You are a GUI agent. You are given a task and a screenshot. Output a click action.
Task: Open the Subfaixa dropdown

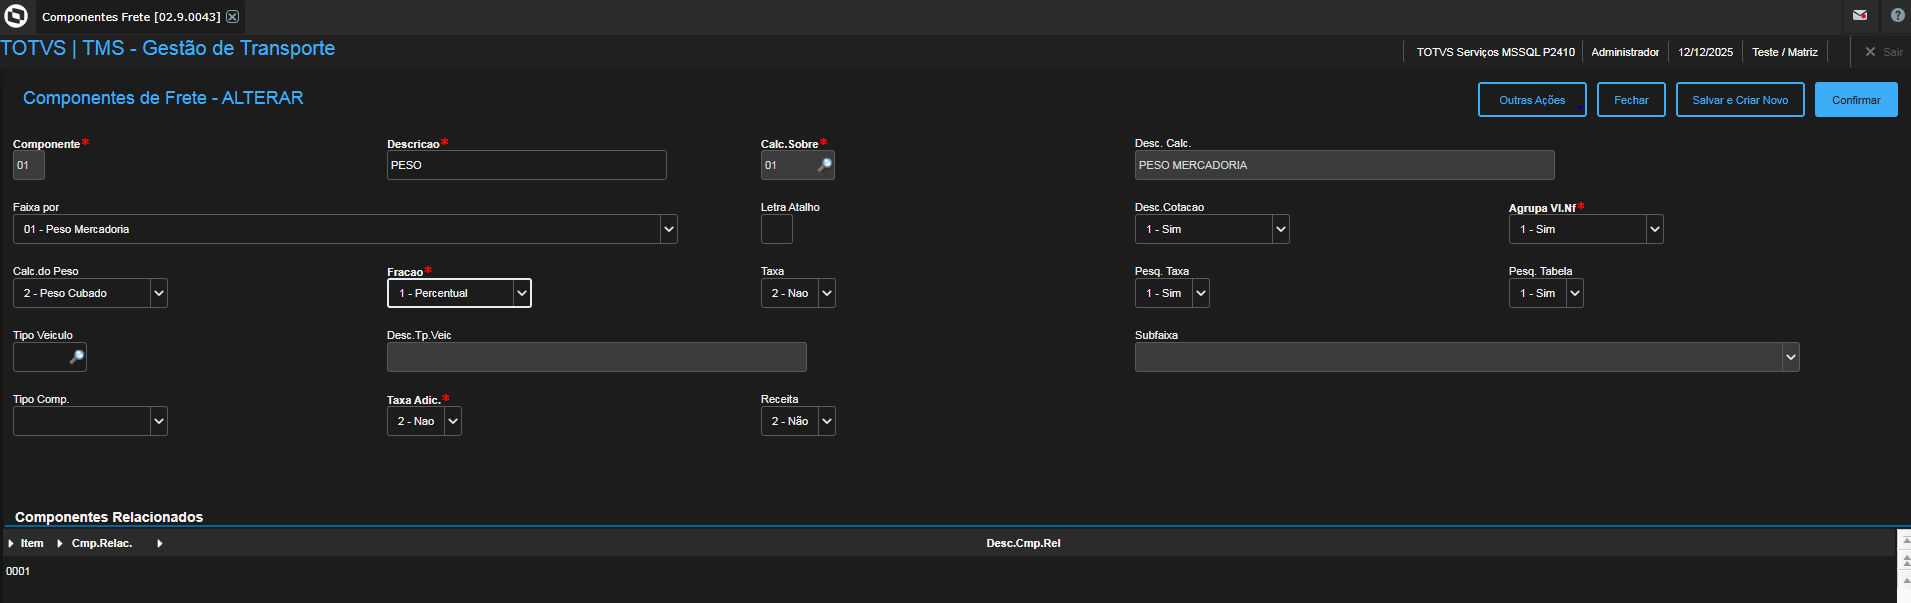coord(1790,357)
